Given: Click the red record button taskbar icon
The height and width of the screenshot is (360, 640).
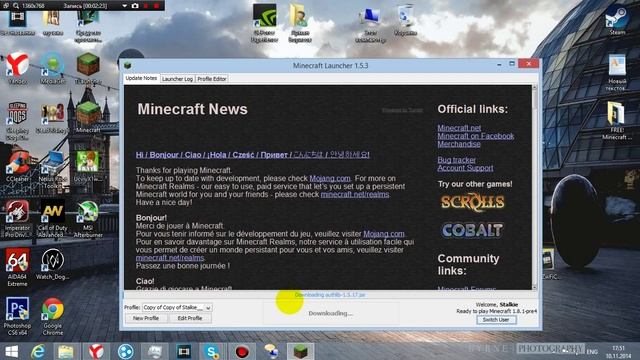Looking at the screenshot, I should pyautogui.click(x=242, y=351).
